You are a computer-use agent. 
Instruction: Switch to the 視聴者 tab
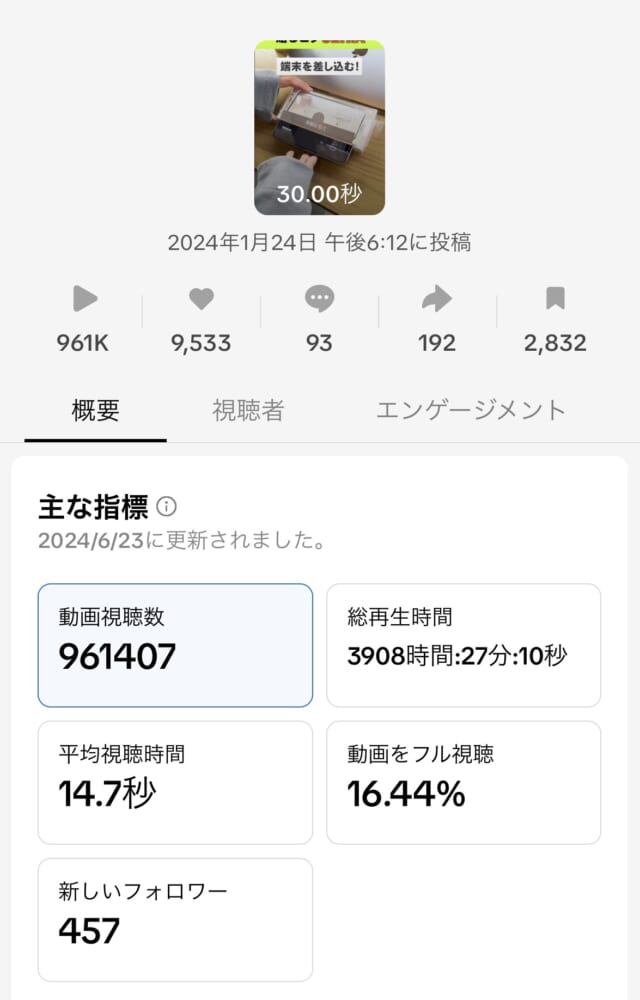(x=248, y=409)
